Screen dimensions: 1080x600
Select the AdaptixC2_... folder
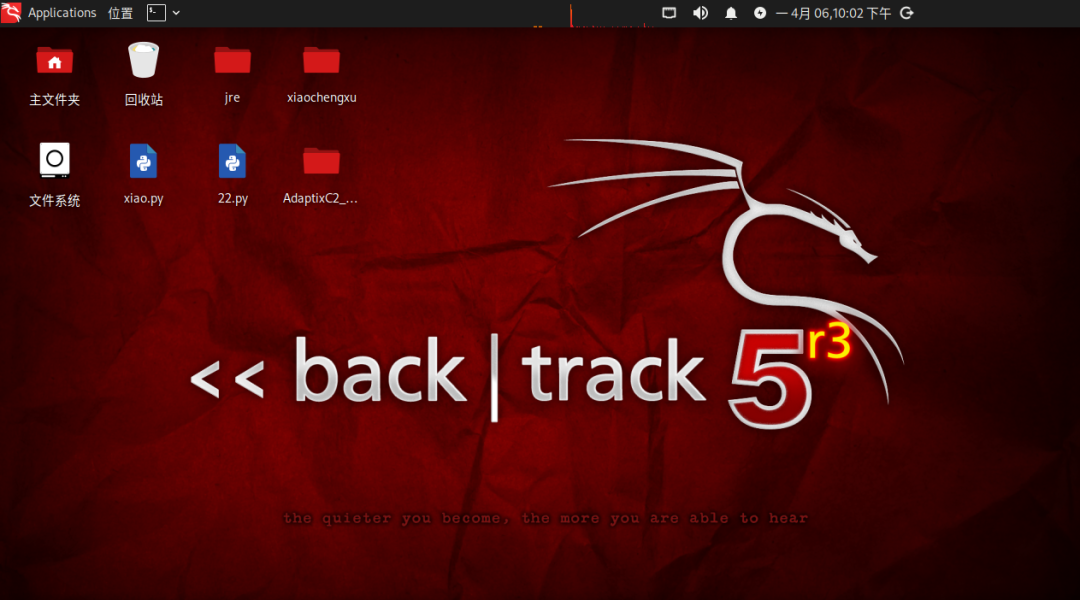click(321, 161)
